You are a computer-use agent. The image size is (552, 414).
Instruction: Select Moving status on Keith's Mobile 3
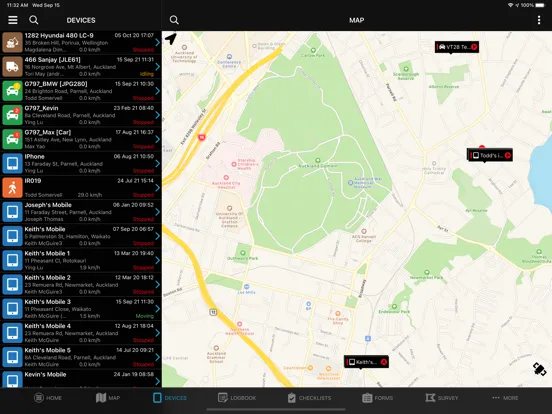[x=145, y=316]
